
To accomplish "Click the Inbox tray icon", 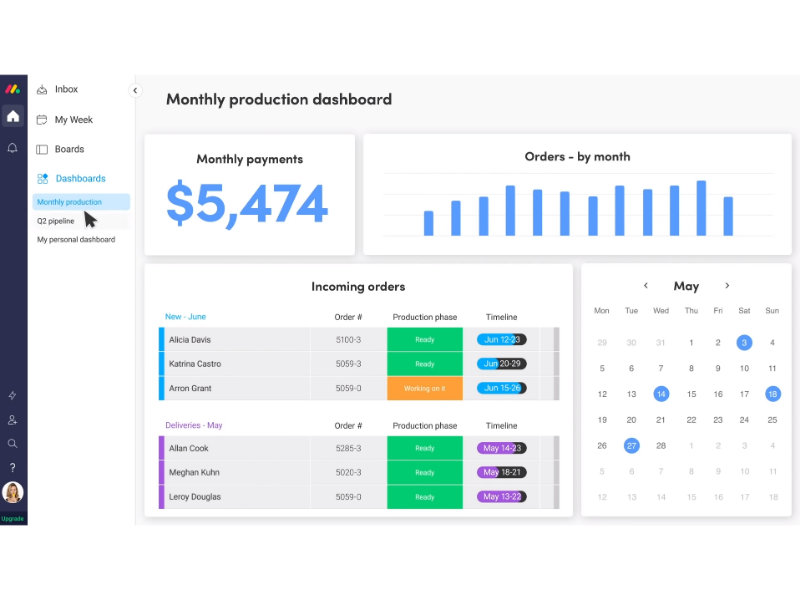I will [42, 90].
